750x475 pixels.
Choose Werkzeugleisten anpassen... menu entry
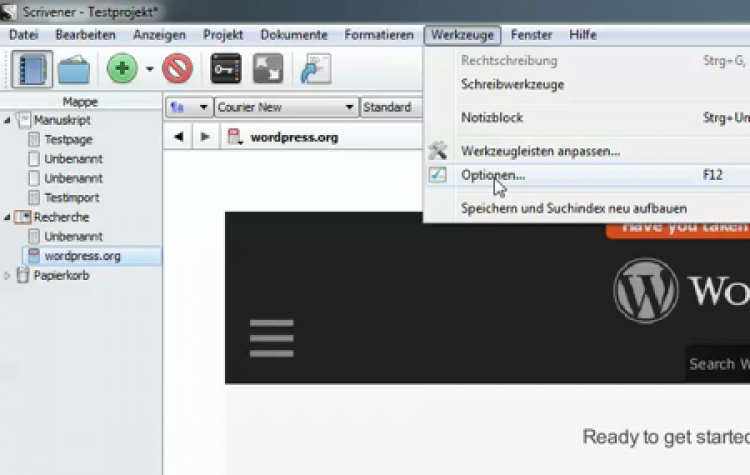[x=540, y=151]
